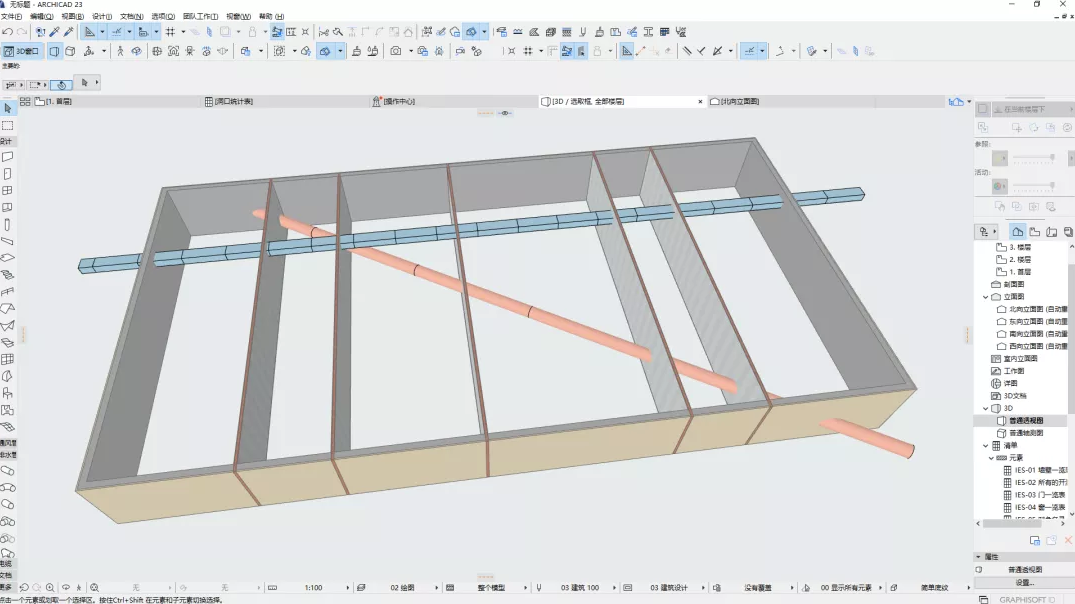
Task: Click the 设置... button in properties panel
Action: tap(1025, 582)
